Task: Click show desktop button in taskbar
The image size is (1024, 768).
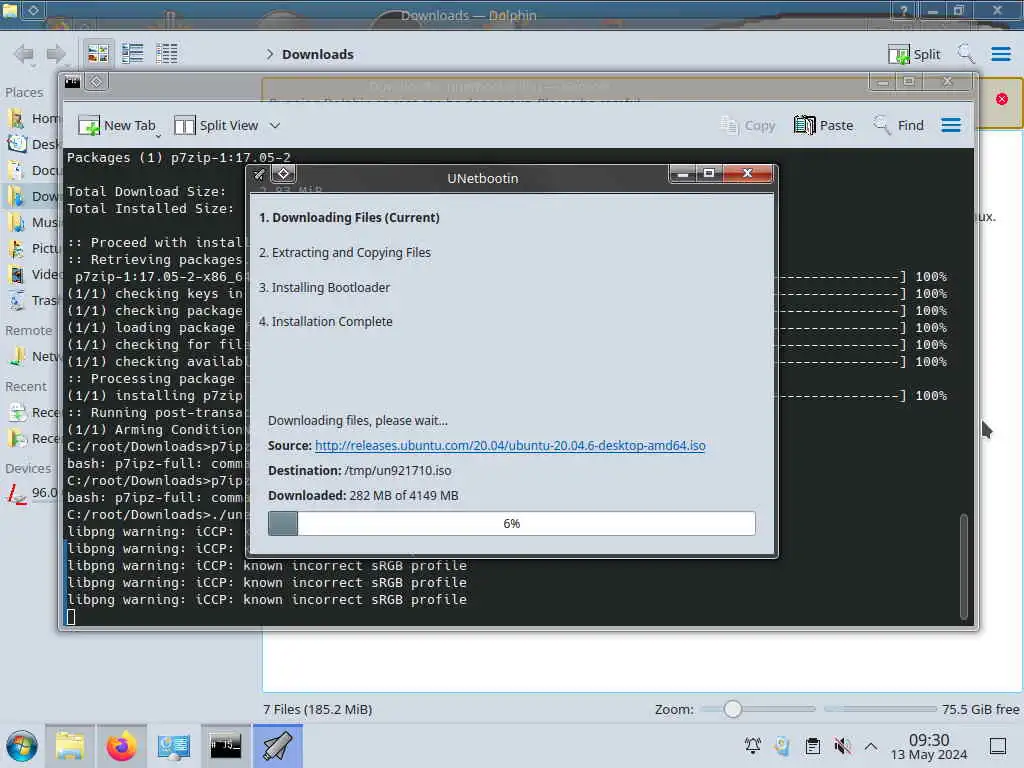Action: point(998,746)
